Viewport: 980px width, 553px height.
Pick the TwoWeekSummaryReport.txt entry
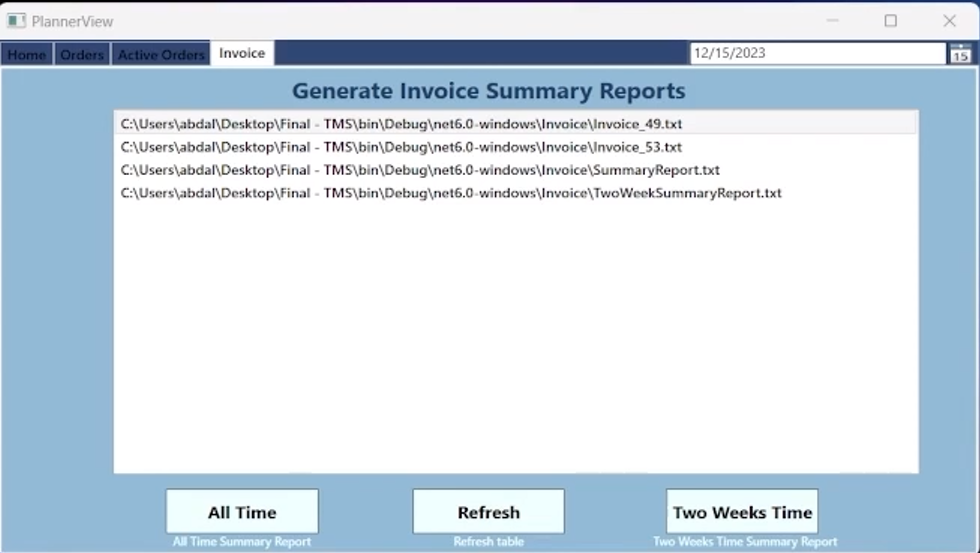click(x=450, y=193)
